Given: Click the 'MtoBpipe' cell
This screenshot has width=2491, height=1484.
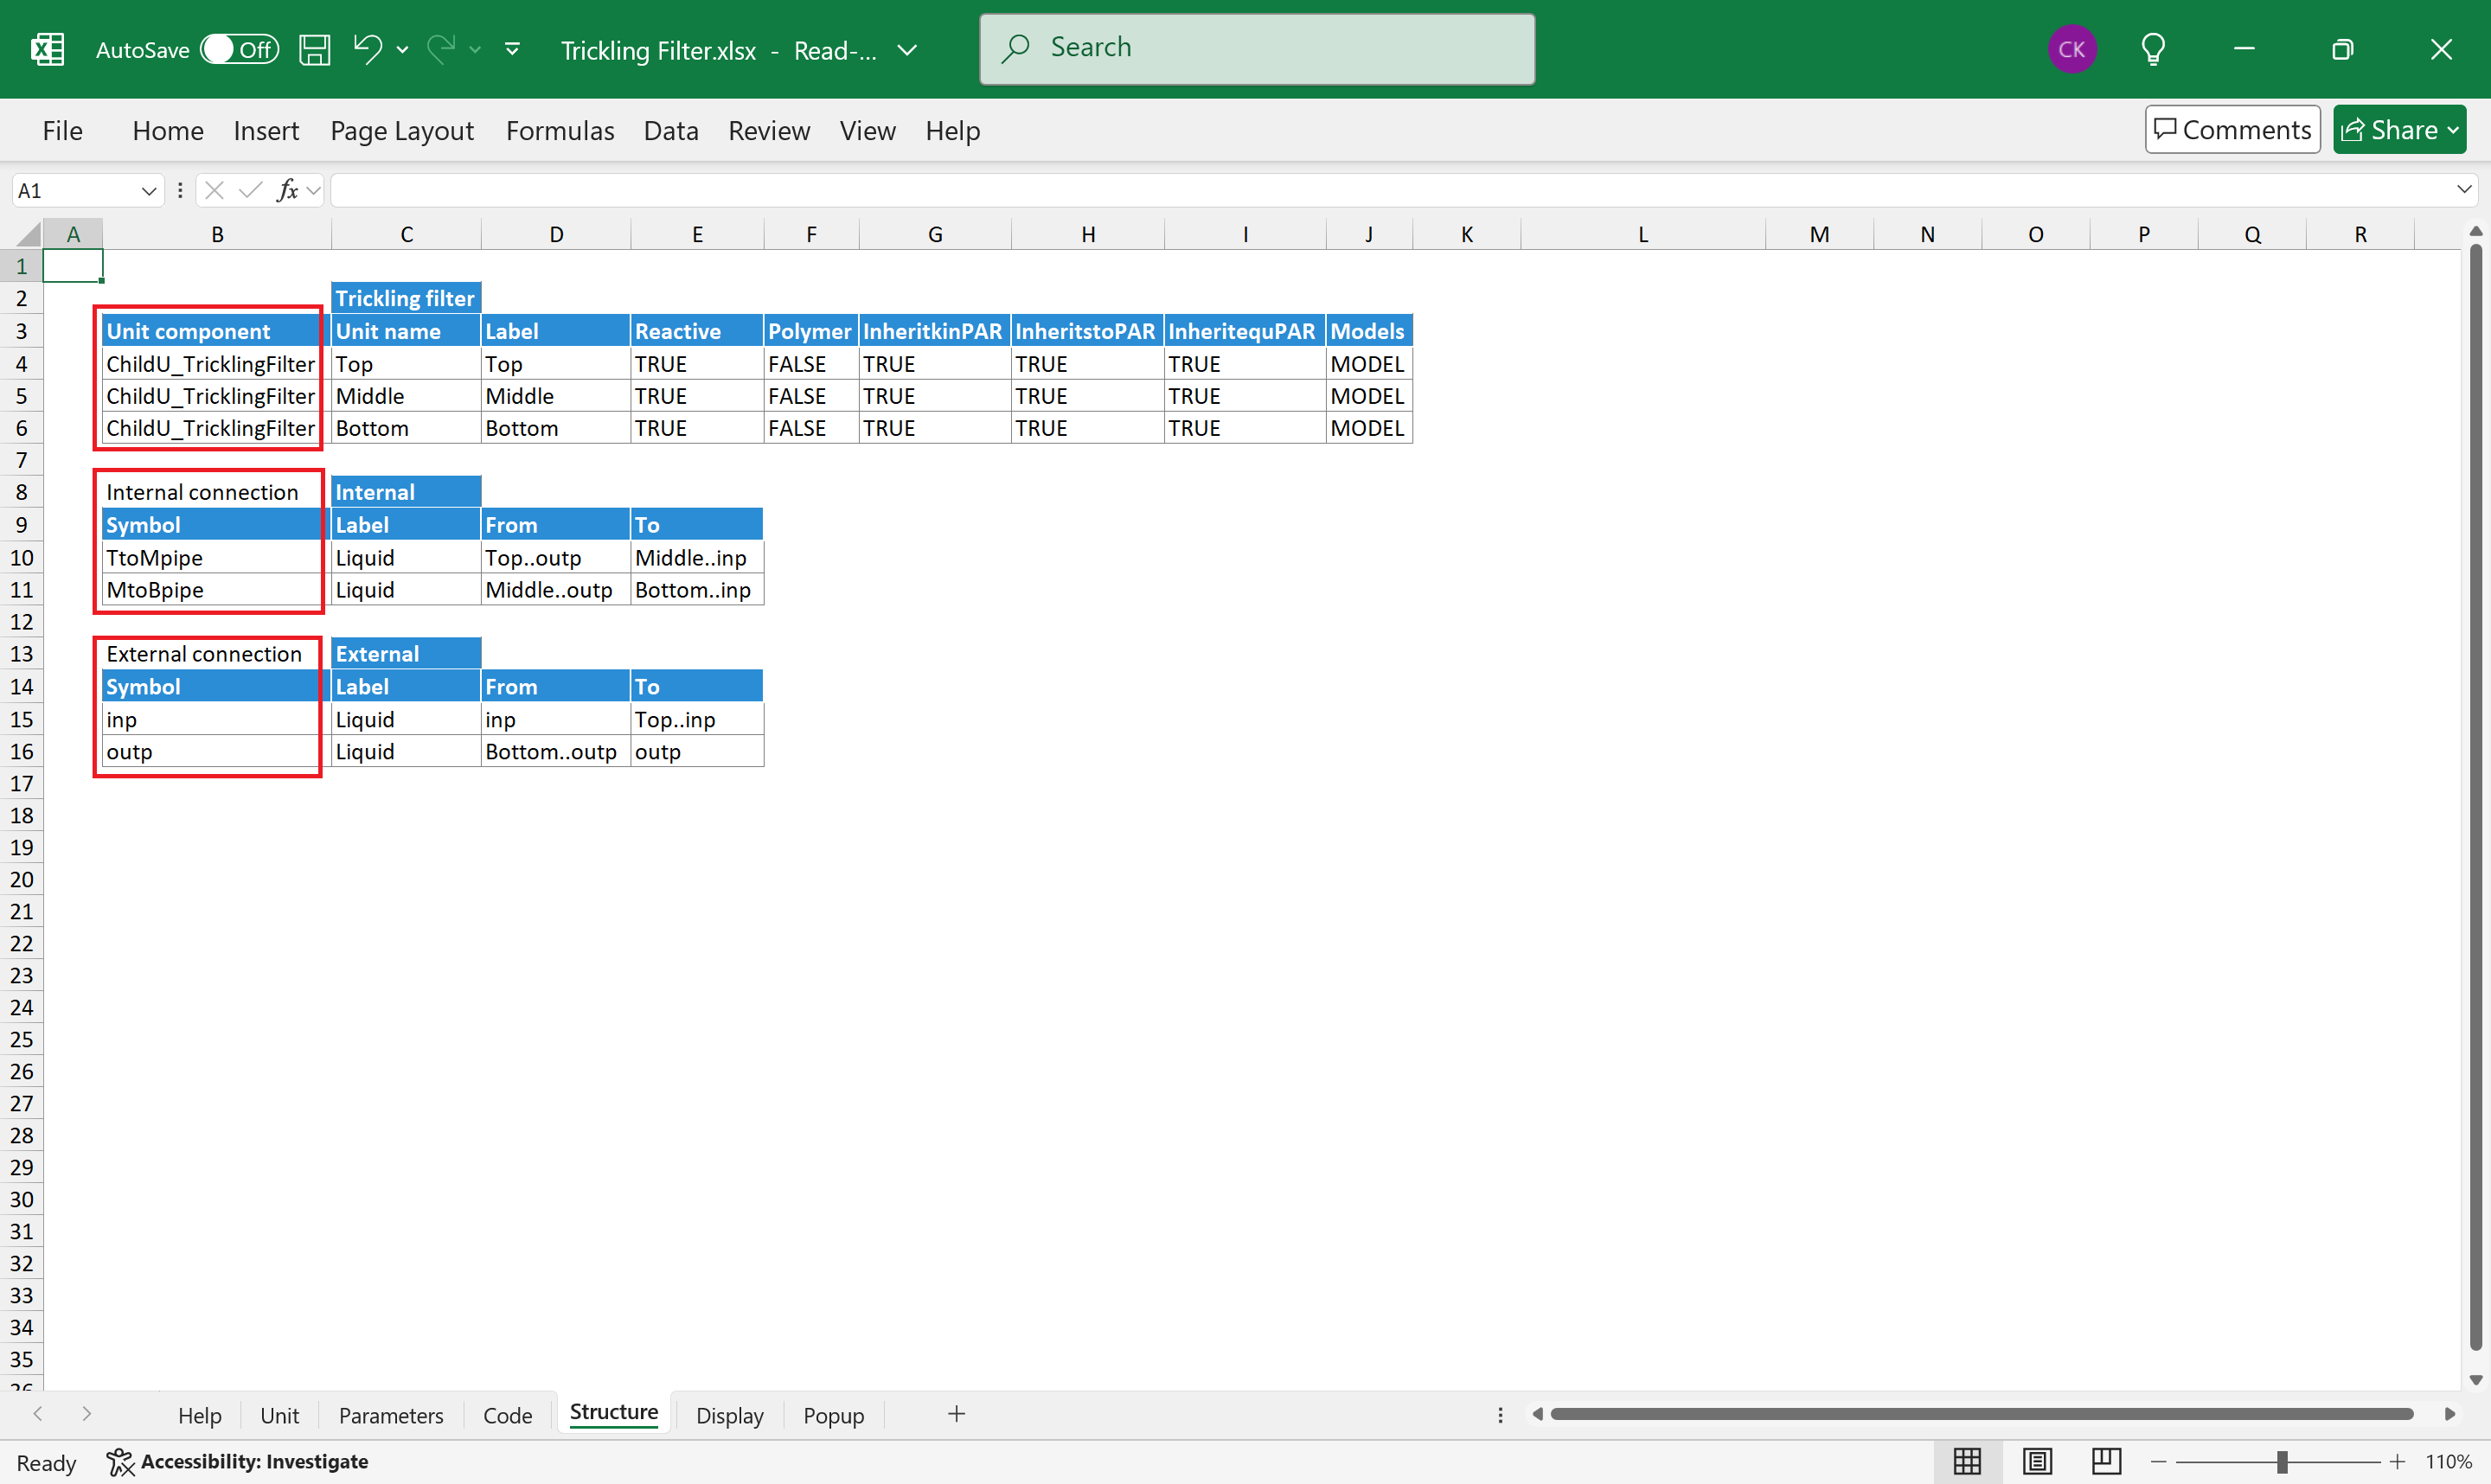Looking at the screenshot, I should click(x=217, y=590).
